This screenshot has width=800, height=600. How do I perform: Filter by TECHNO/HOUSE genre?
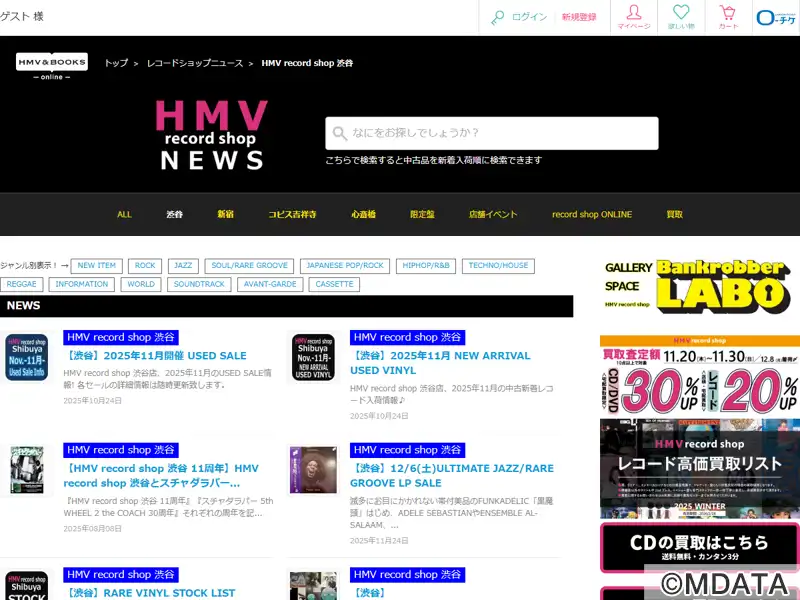coord(498,266)
